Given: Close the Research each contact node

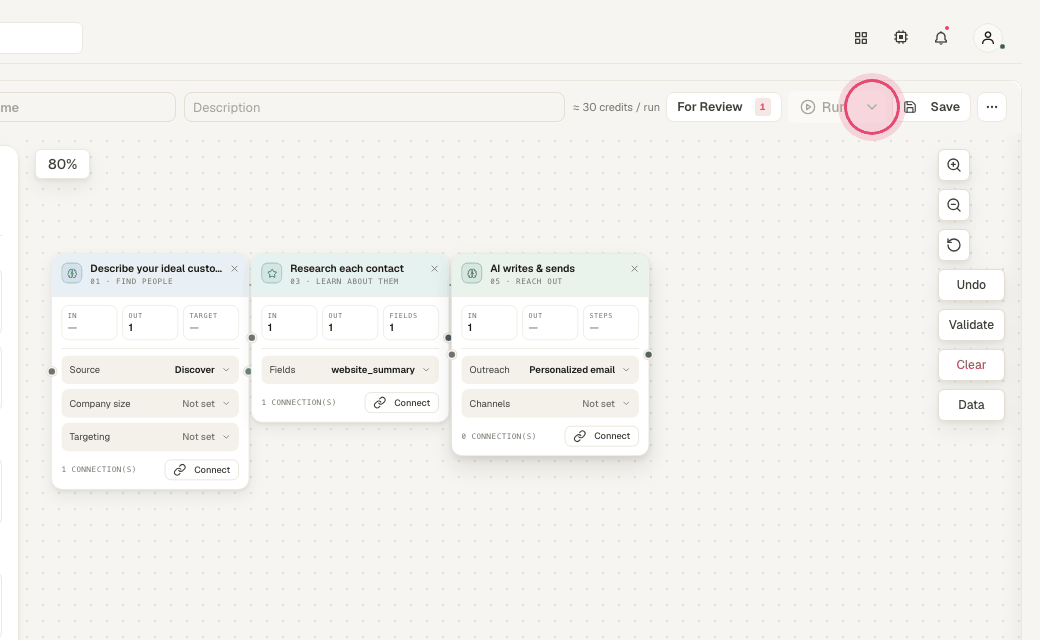Looking at the screenshot, I should (434, 269).
